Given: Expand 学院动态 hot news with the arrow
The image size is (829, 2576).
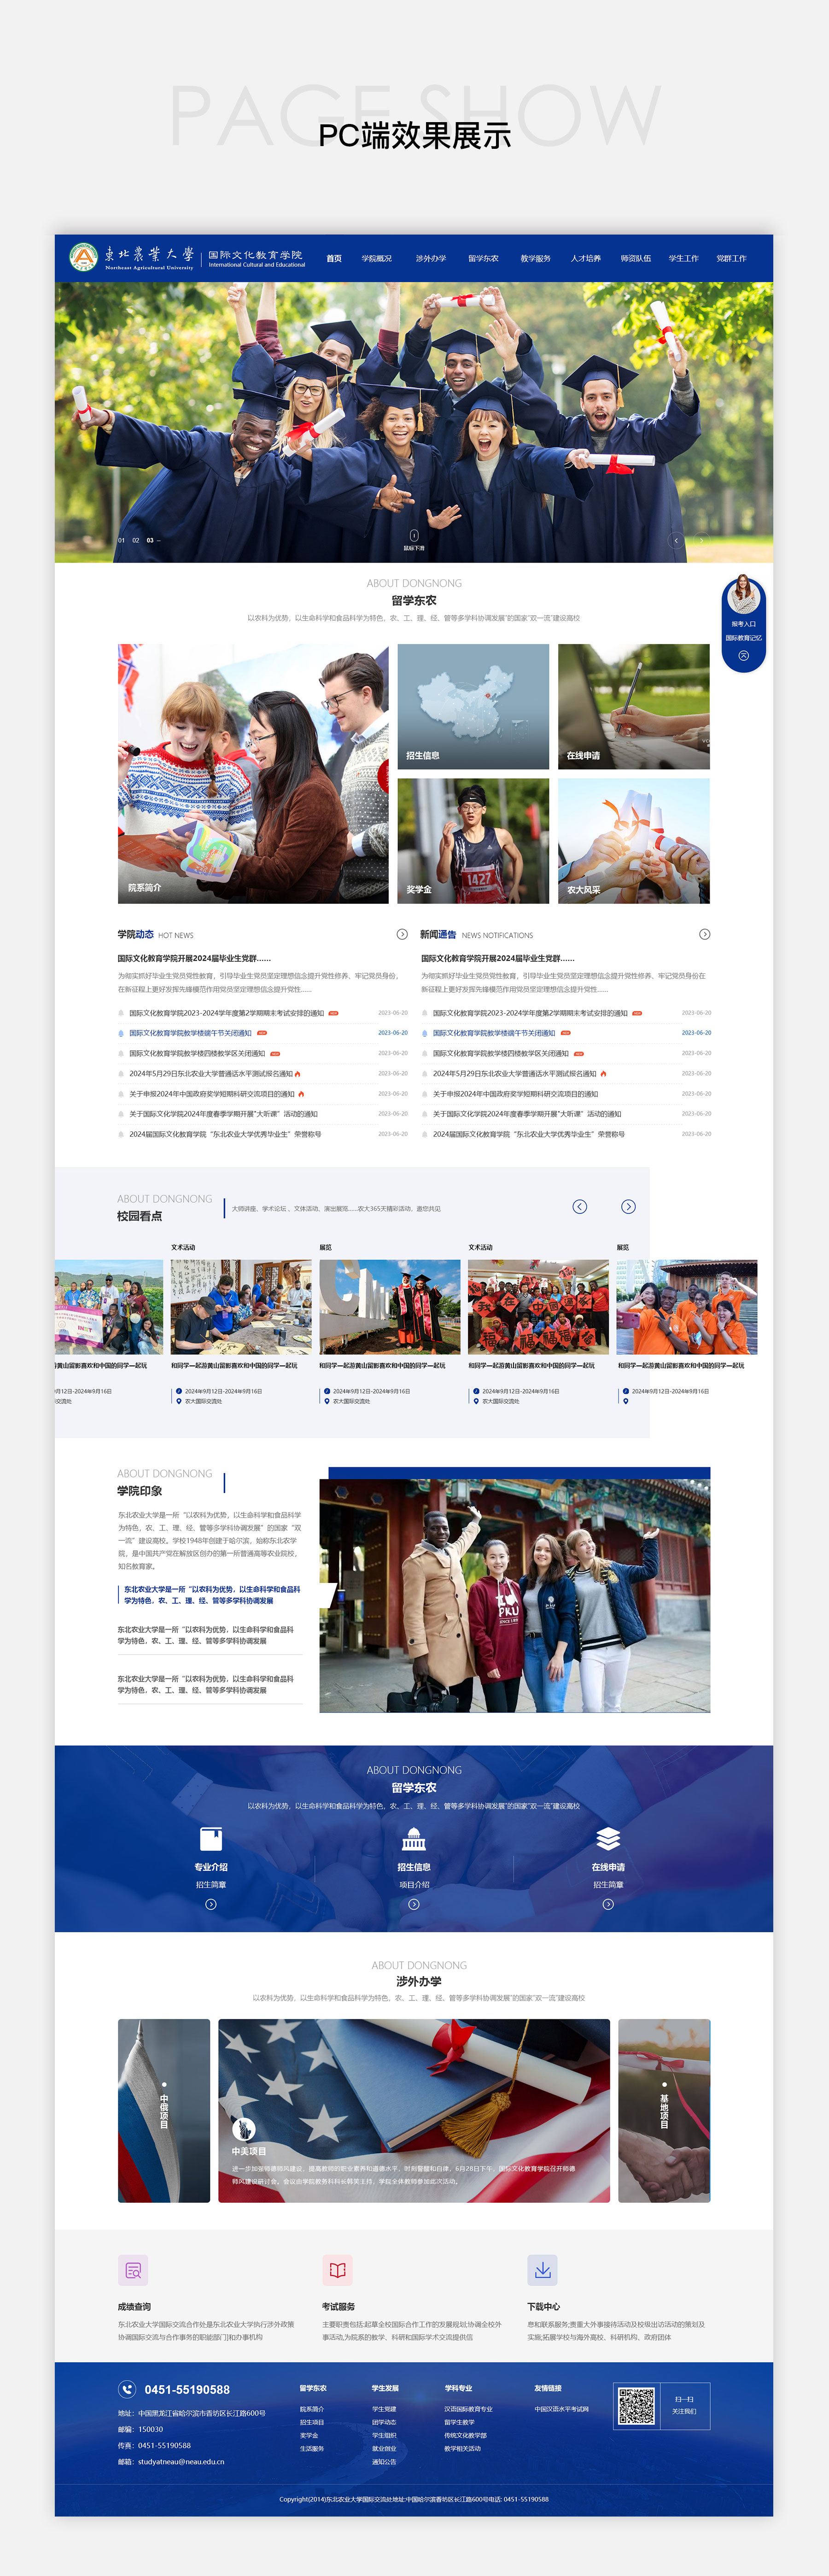Looking at the screenshot, I should point(402,934).
